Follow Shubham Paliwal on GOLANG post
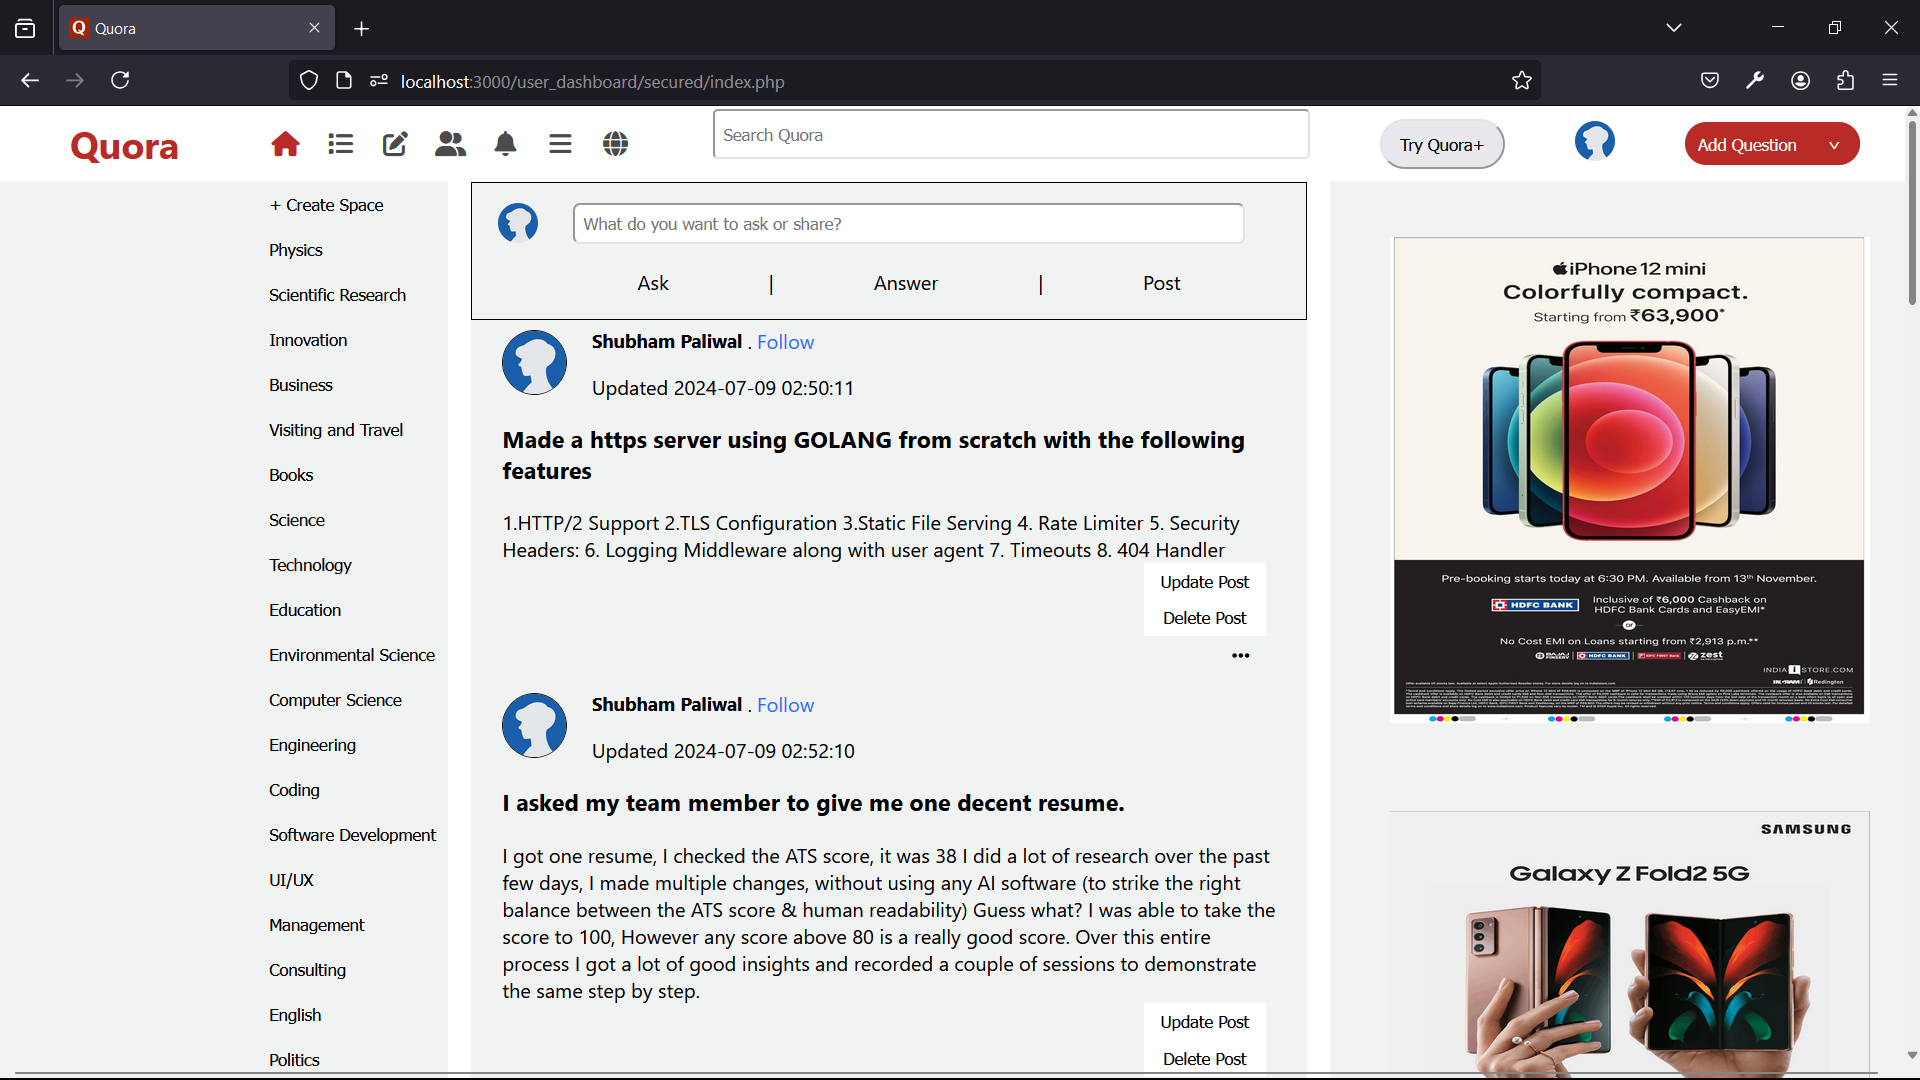 785,342
